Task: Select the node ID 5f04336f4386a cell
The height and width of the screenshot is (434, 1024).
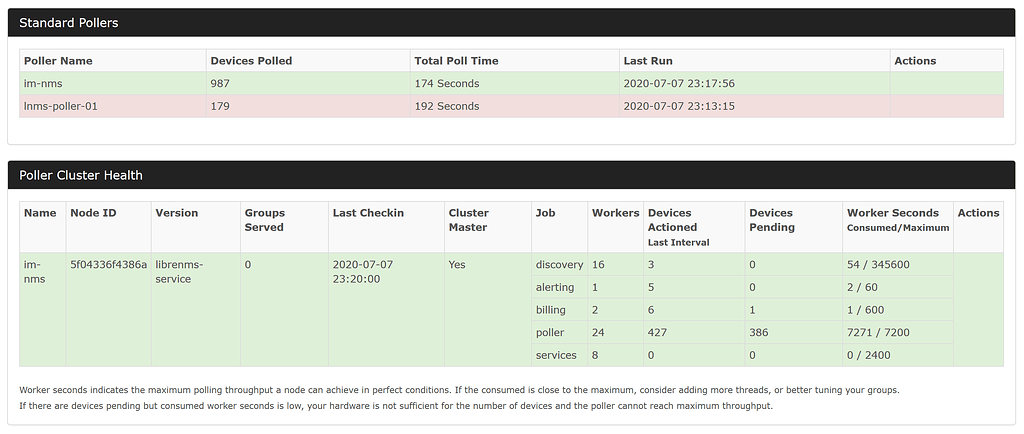Action: coord(108,265)
